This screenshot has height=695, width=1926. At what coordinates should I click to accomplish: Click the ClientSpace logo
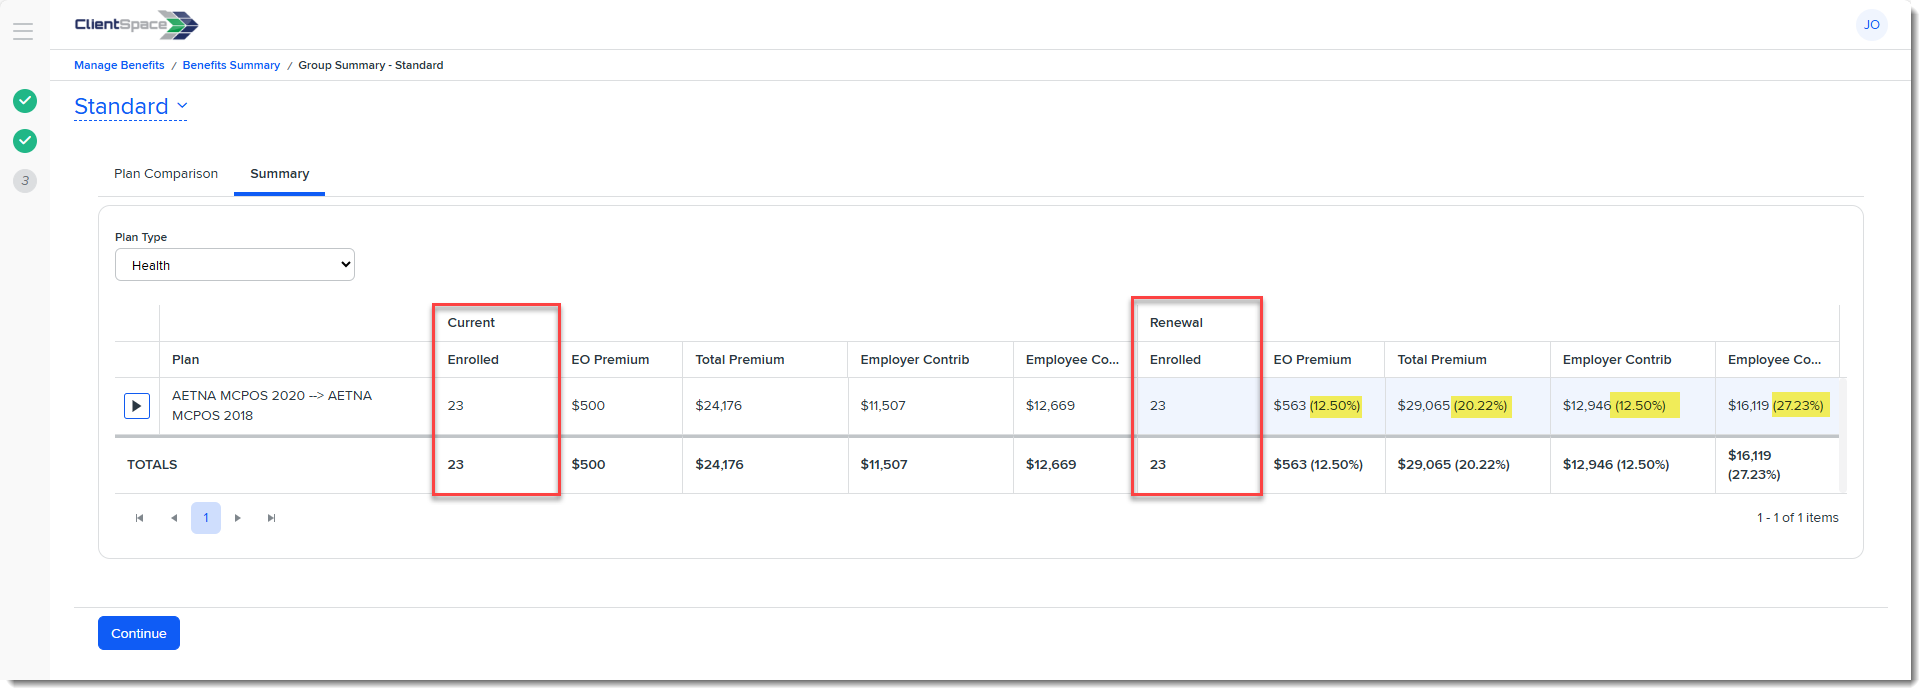tap(136, 25)
